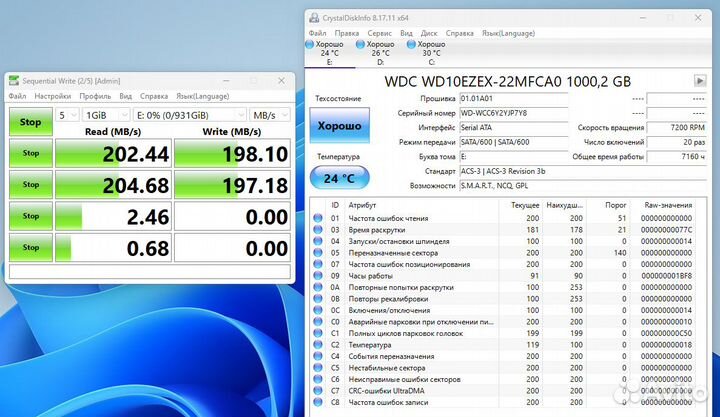Click the ID column header
The image size is (720, 417).
(335, 205)
